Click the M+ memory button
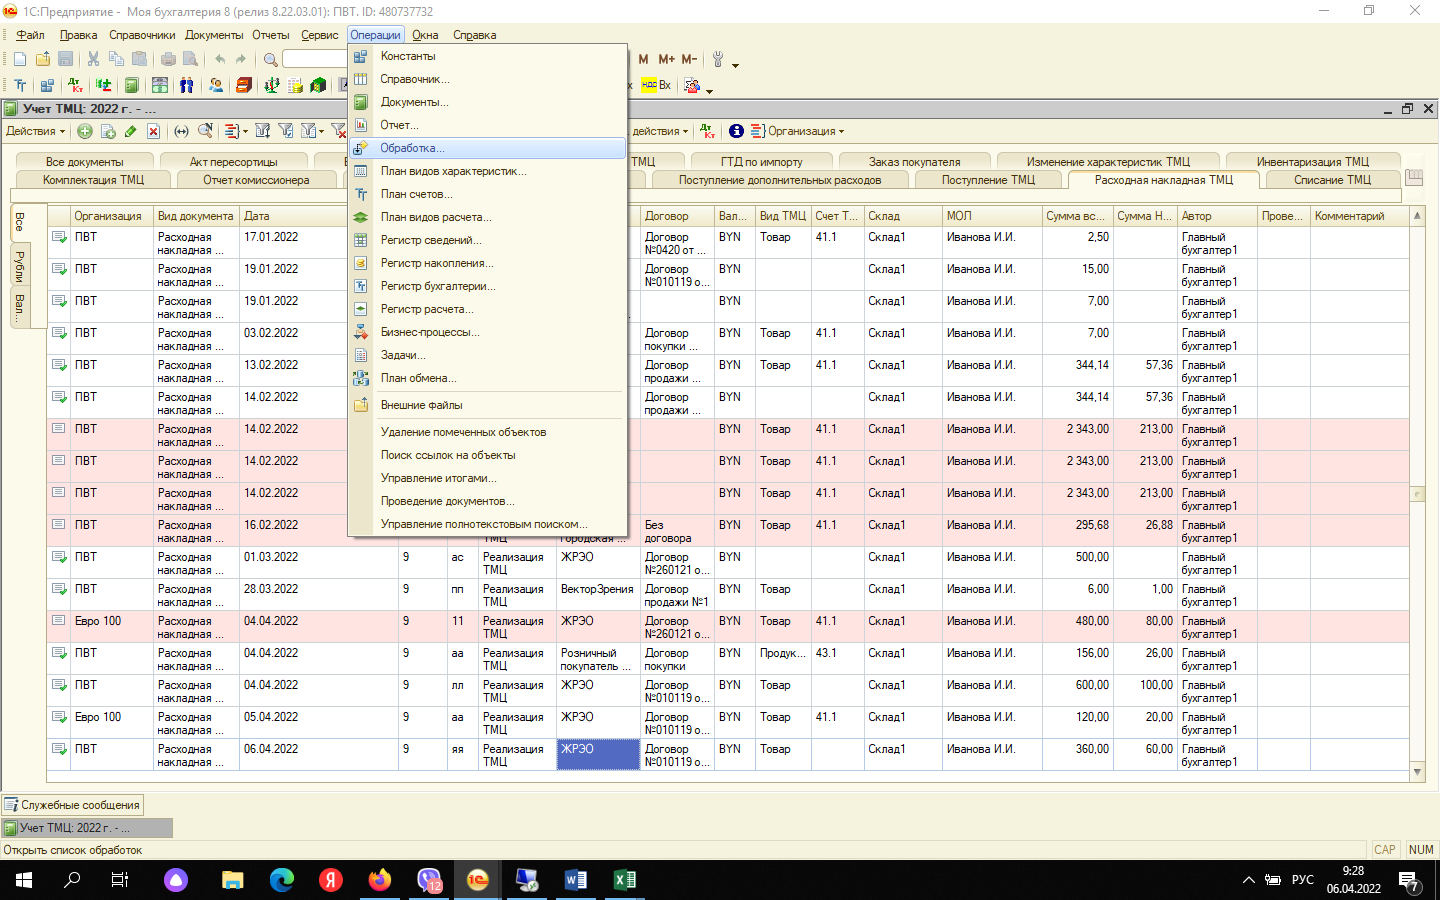Screen dimensions: 1440x900 (x=666, y=60)
